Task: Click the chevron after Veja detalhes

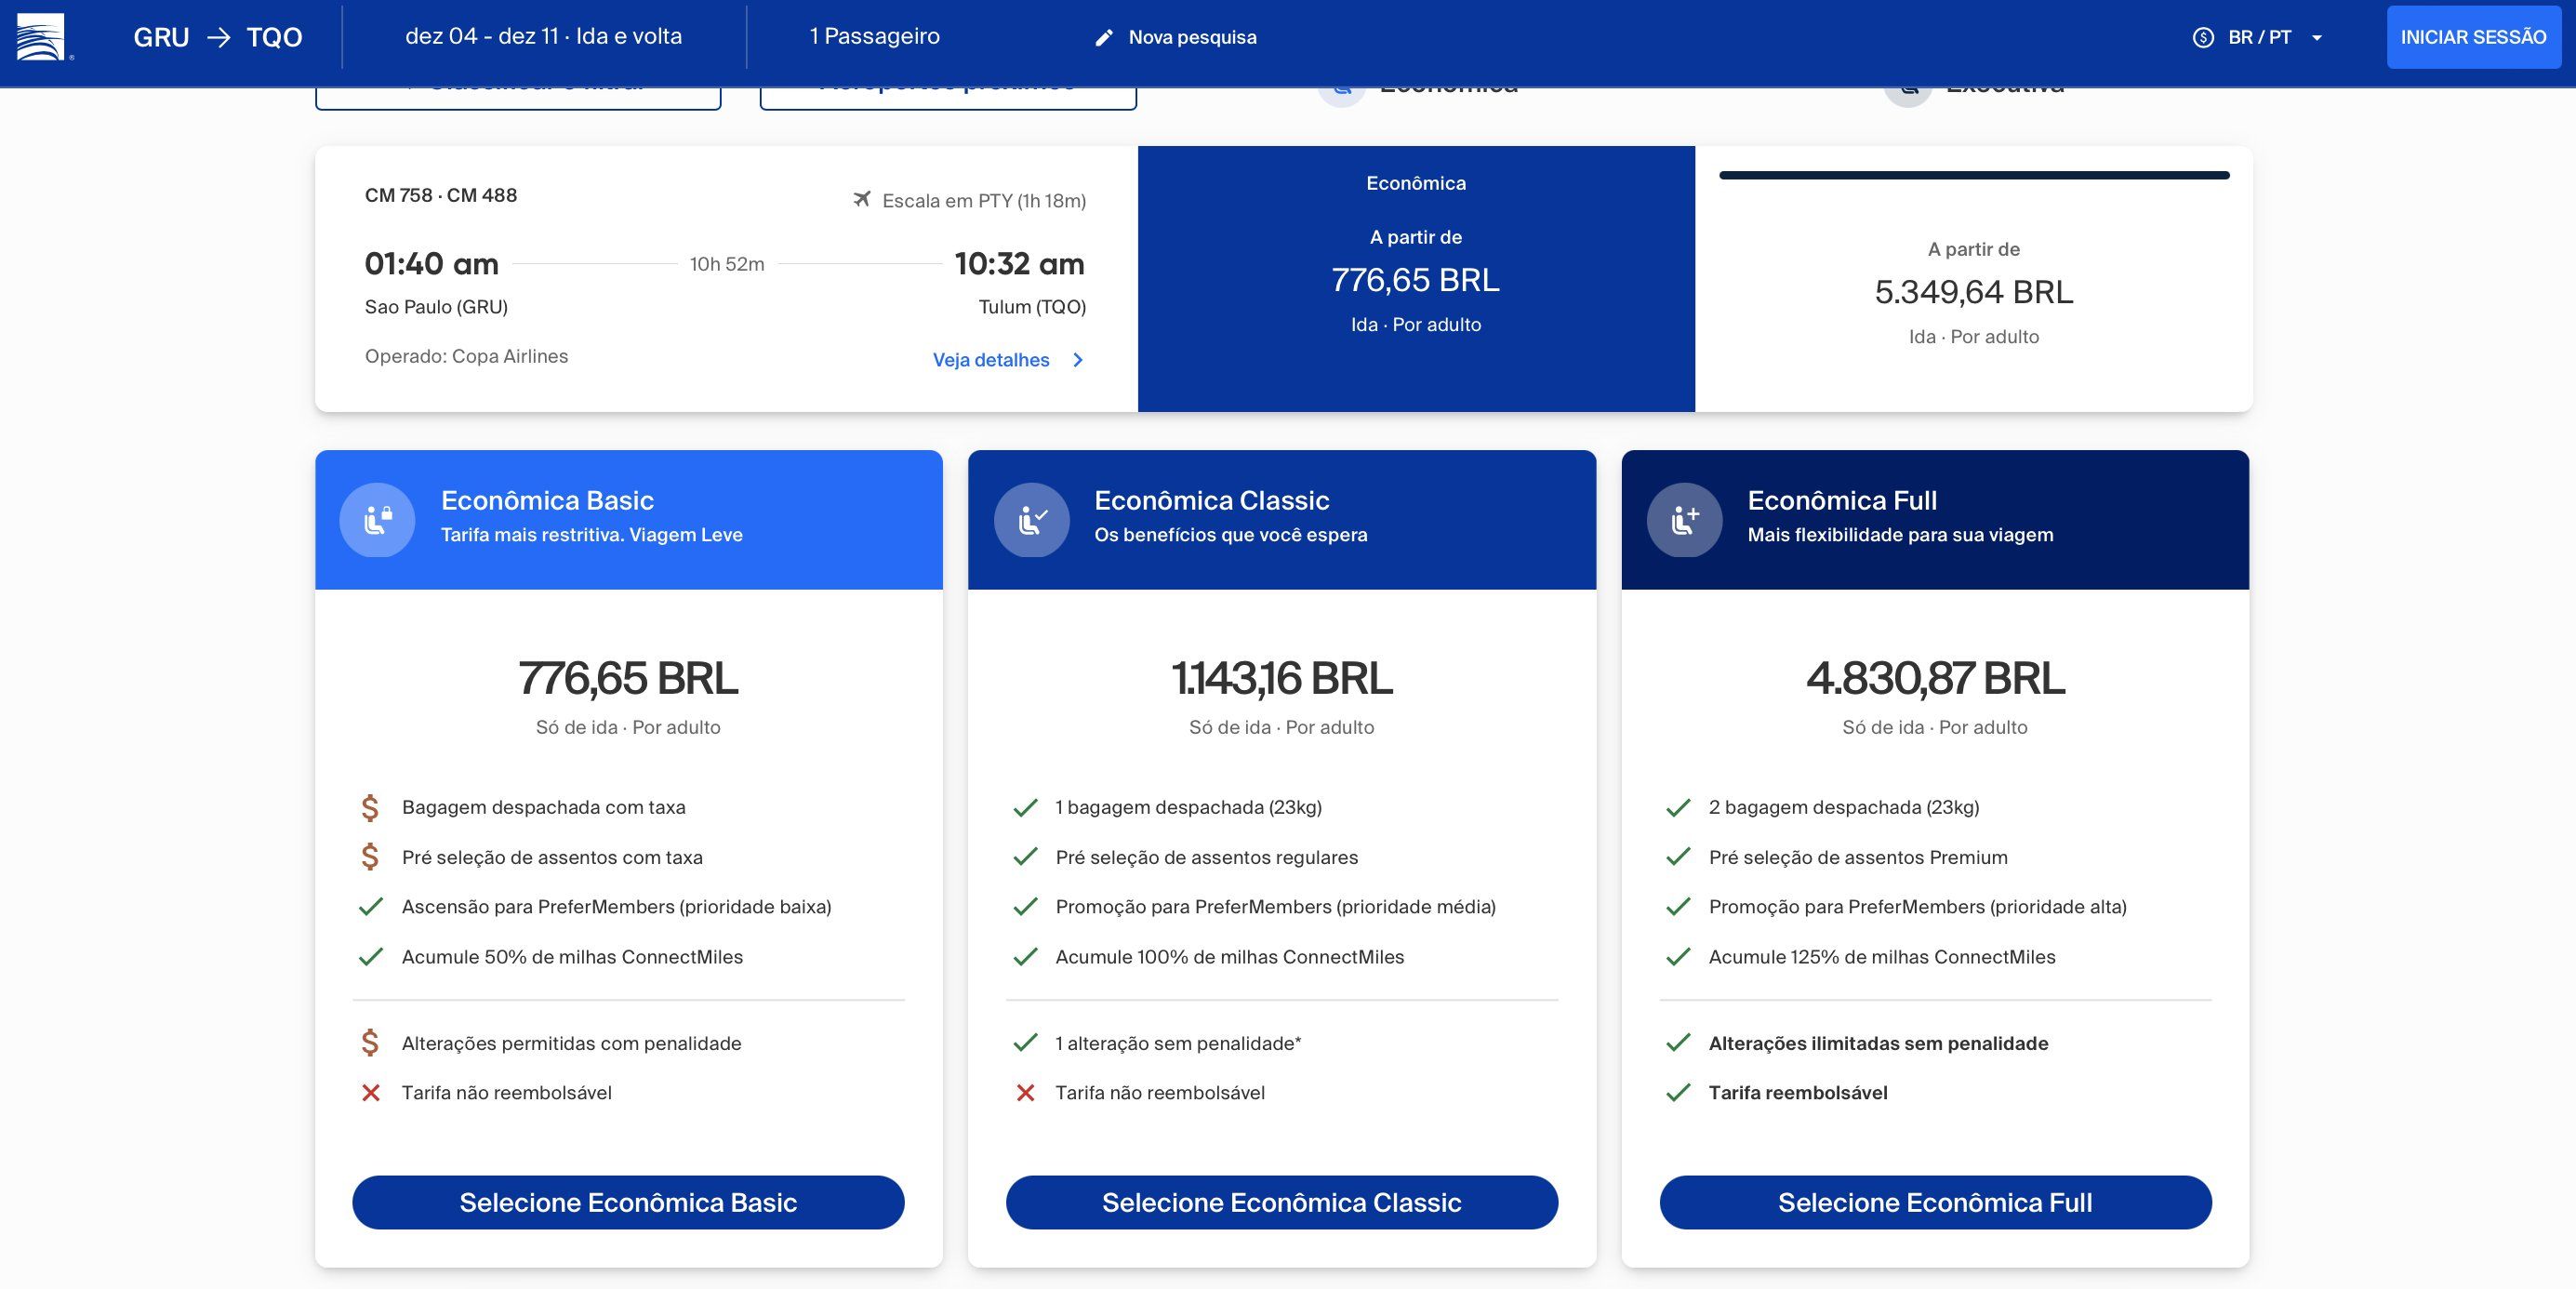Action: (x=1078, y=360)
